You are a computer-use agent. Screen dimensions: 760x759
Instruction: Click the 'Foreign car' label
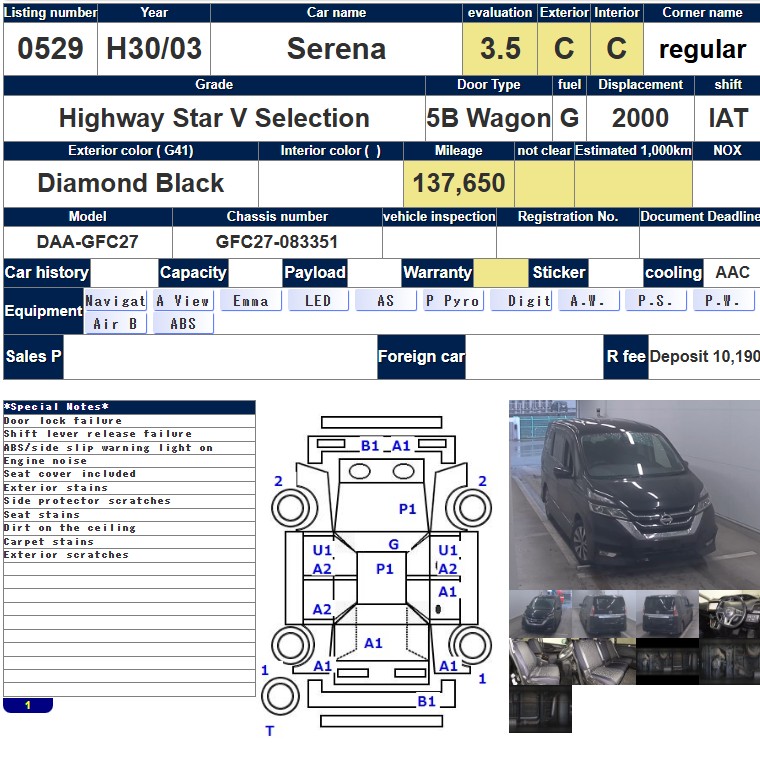(x=421, y=357)
